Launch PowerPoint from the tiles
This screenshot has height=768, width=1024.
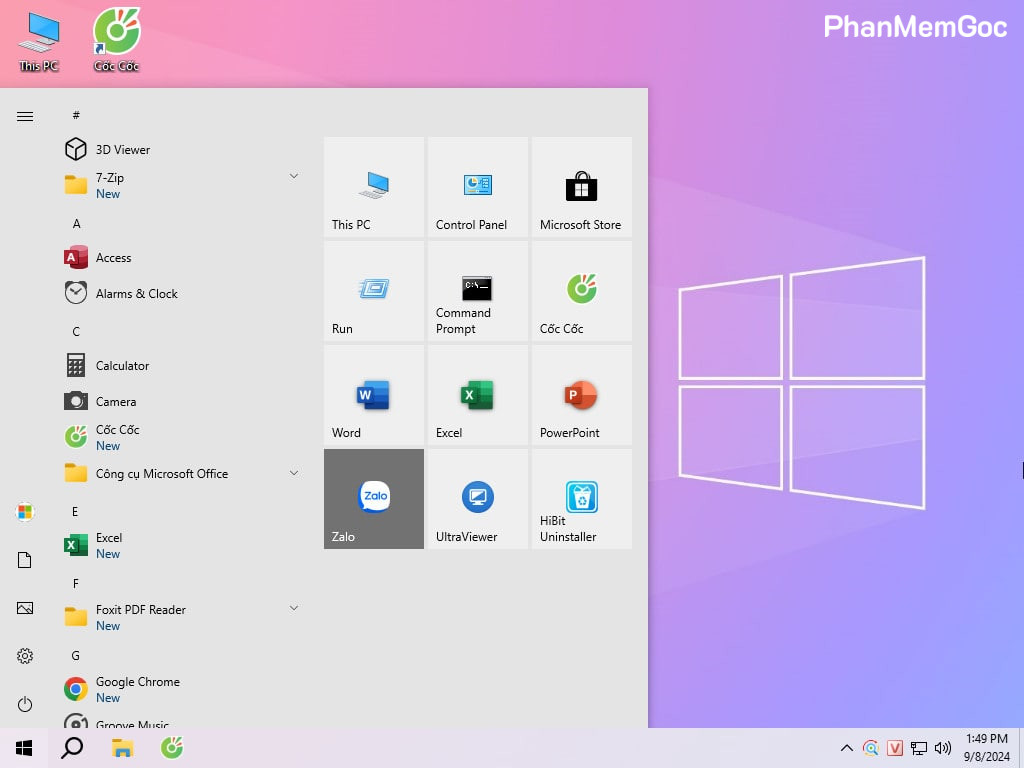point(581,394)
